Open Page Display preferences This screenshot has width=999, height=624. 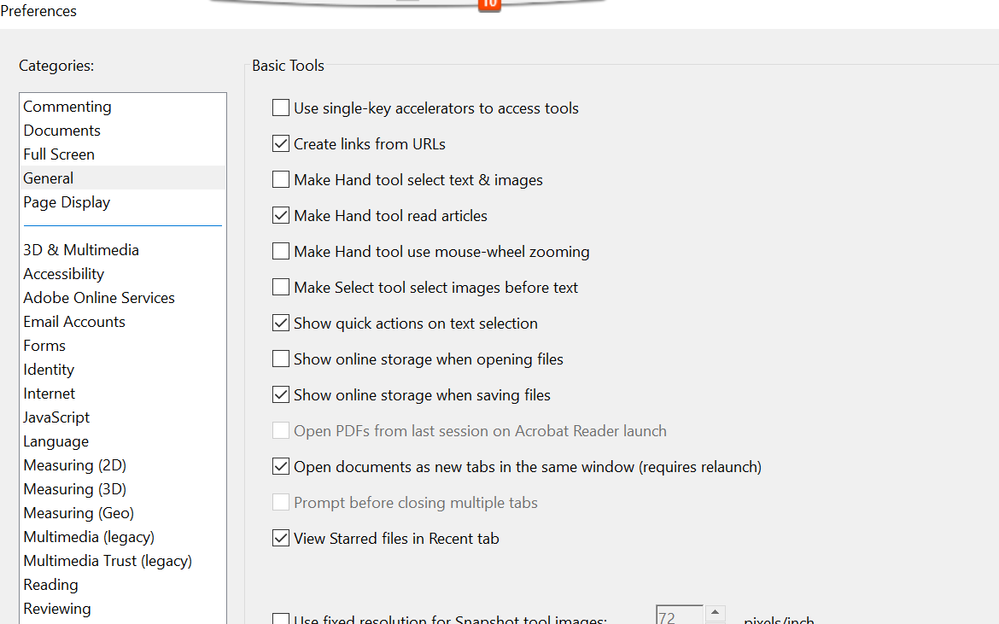point(66,202)
